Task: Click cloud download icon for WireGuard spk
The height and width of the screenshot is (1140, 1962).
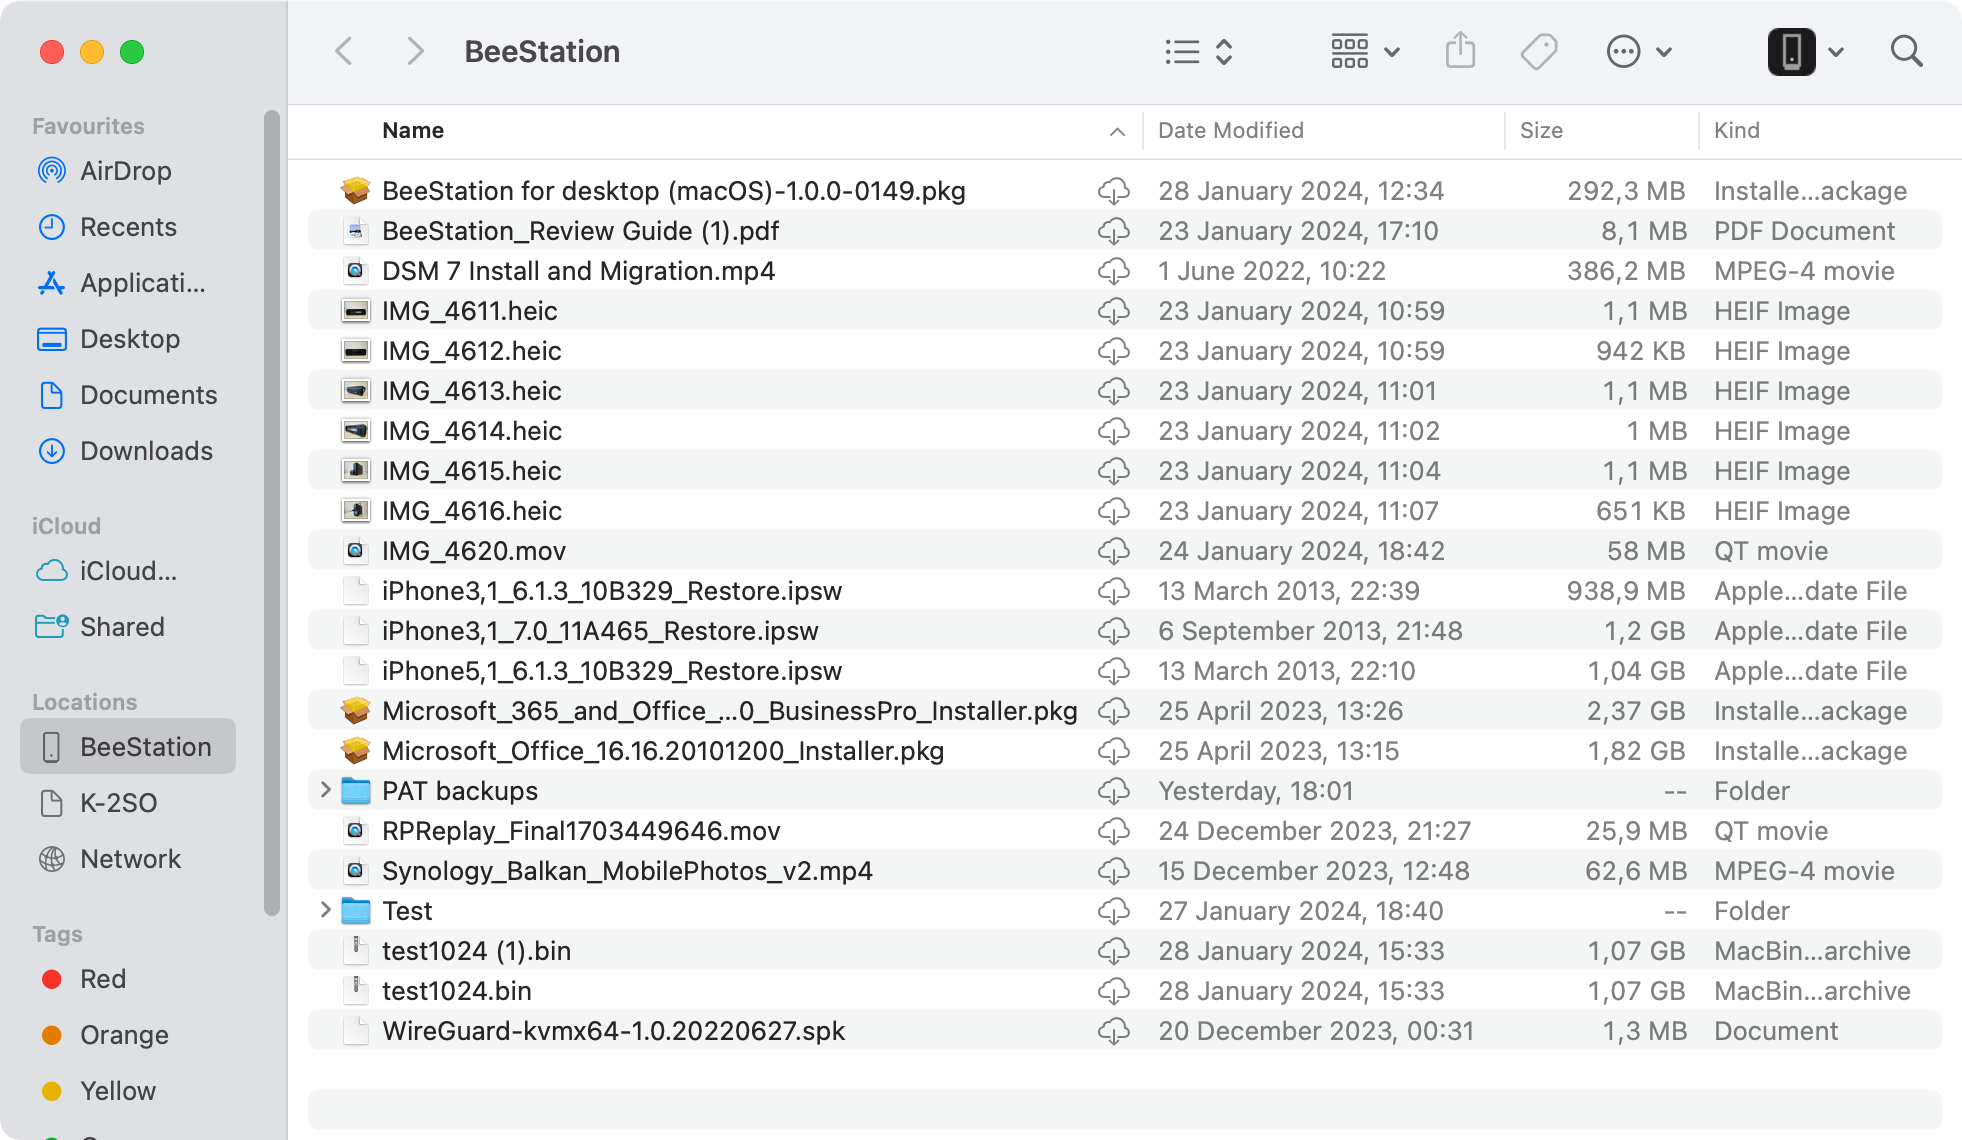Action: pyautogui.click(x=1114, y=1031)
